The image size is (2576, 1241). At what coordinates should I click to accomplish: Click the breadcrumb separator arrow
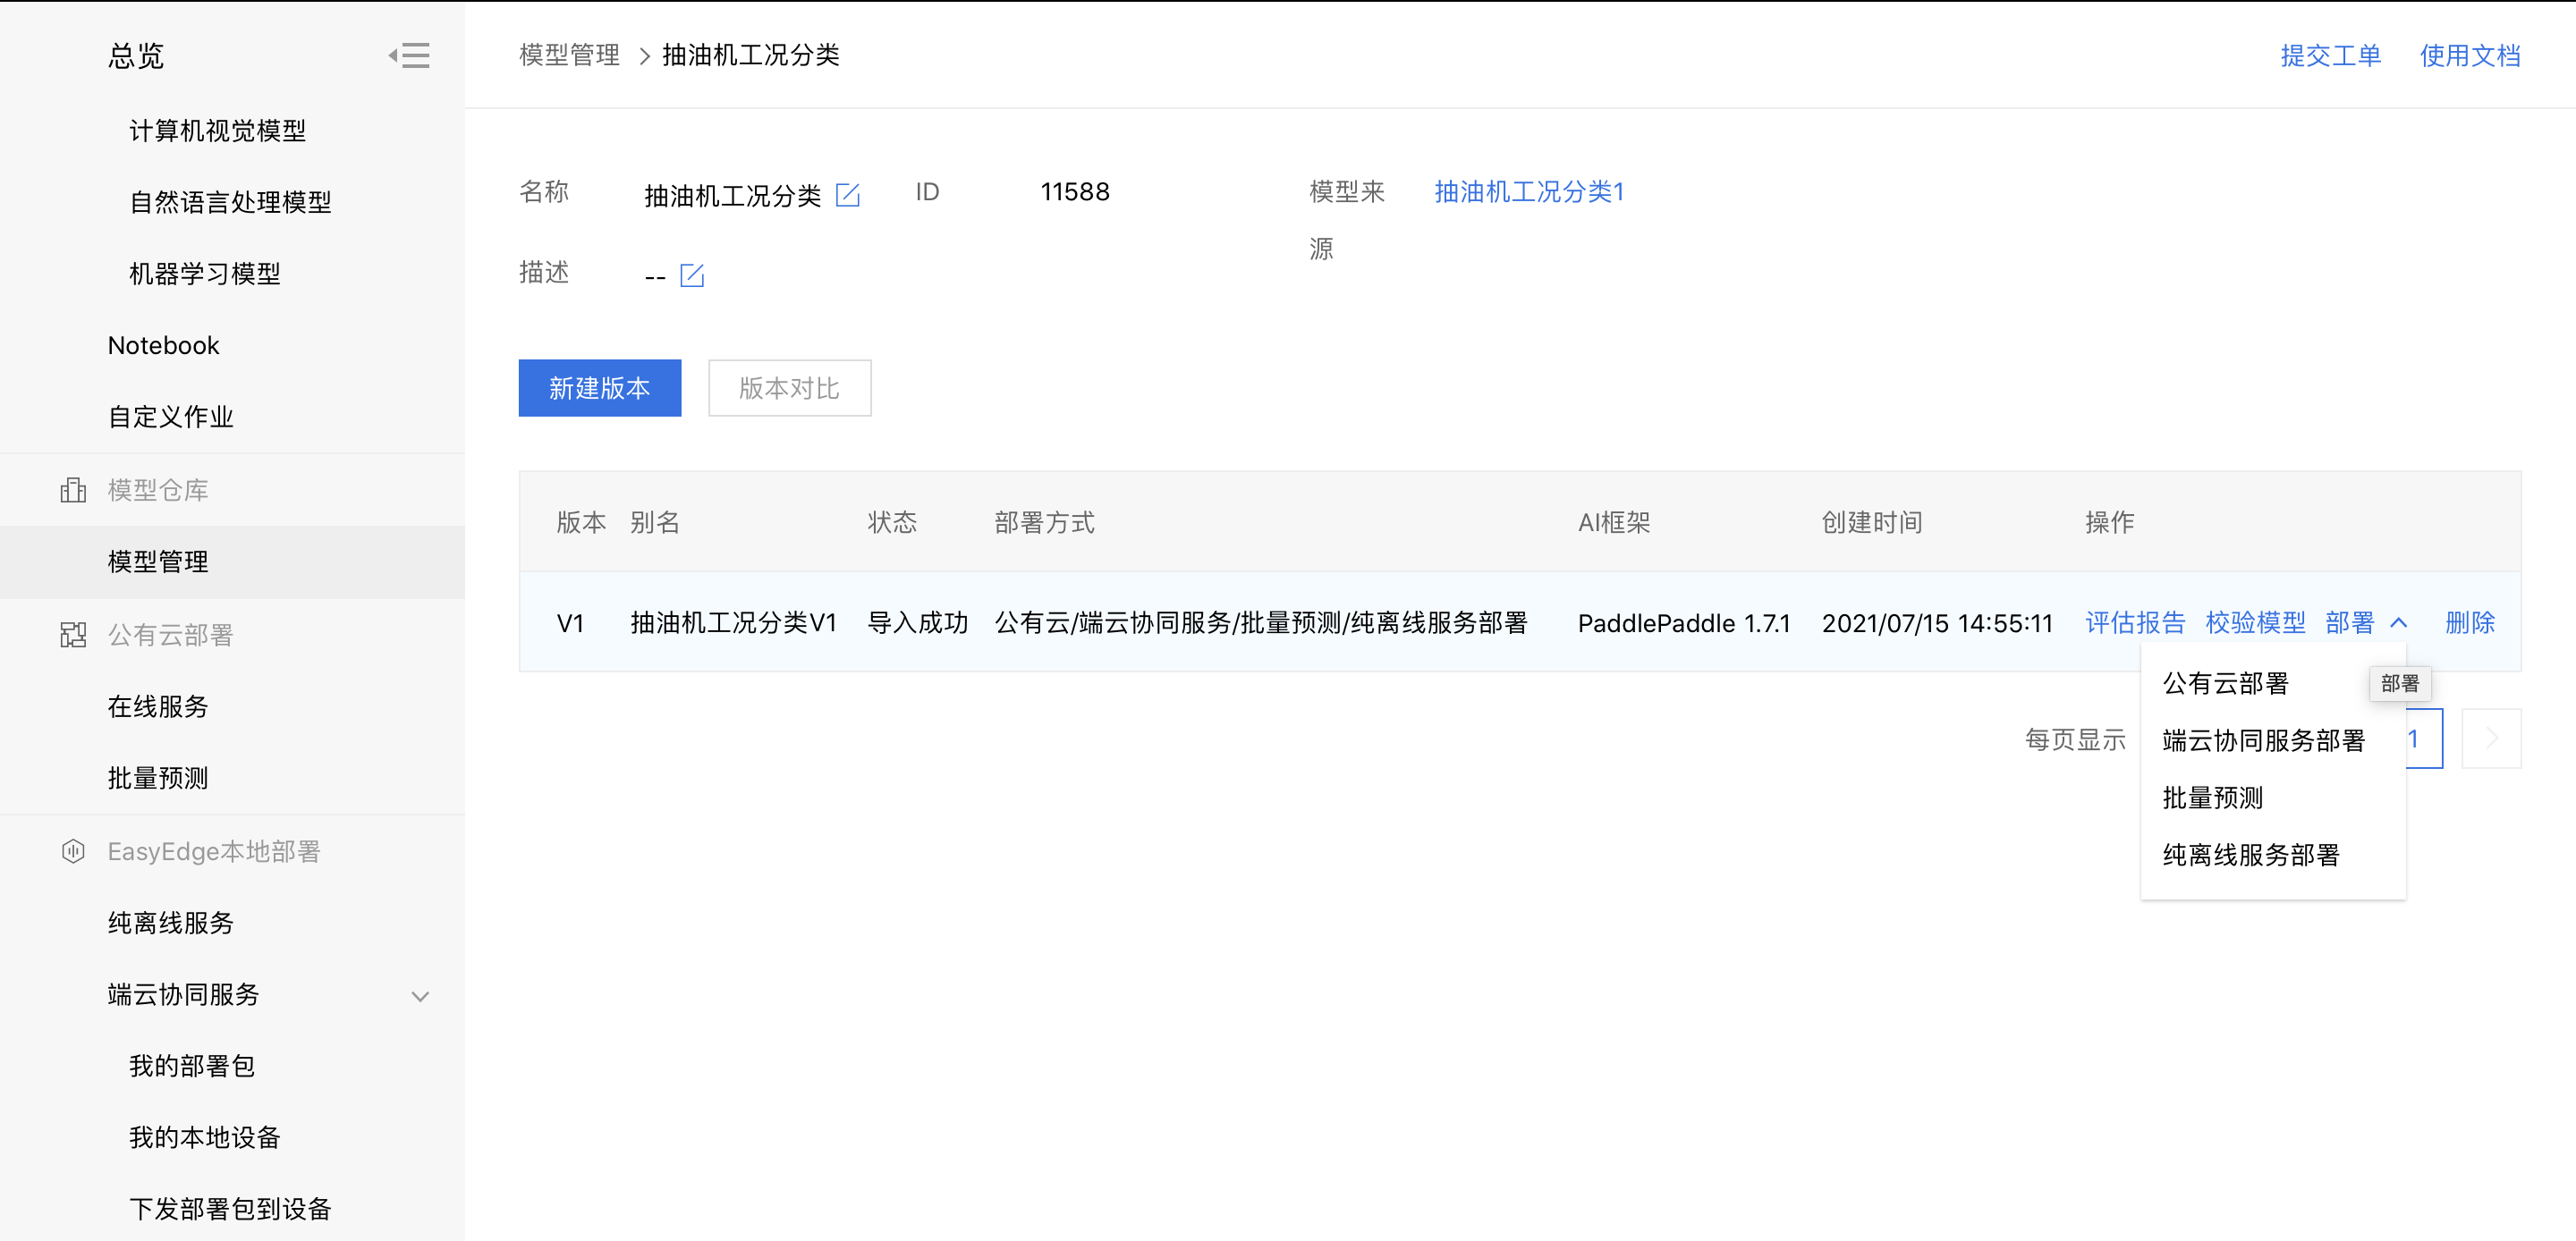[x=644, y=56]
